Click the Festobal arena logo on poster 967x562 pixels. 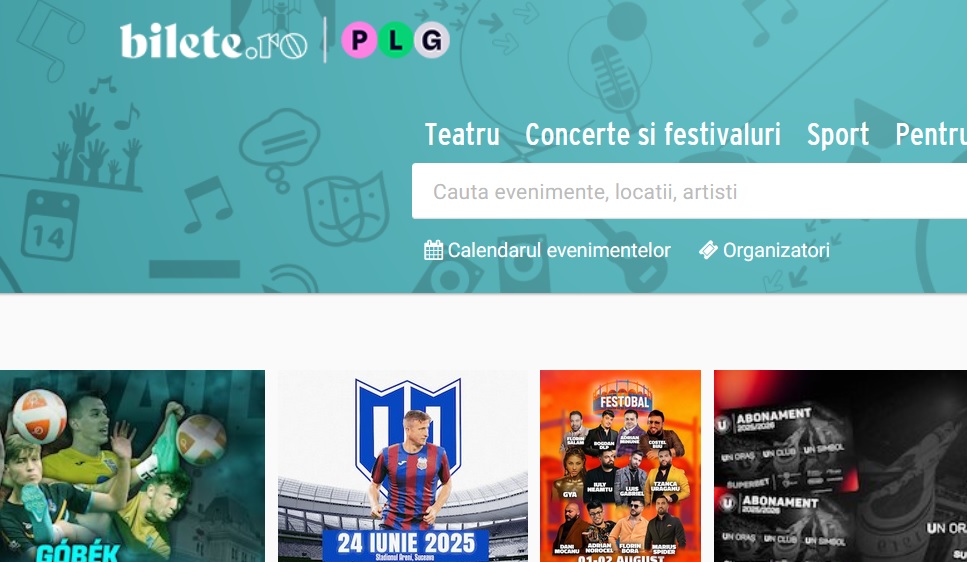(623, 397)
